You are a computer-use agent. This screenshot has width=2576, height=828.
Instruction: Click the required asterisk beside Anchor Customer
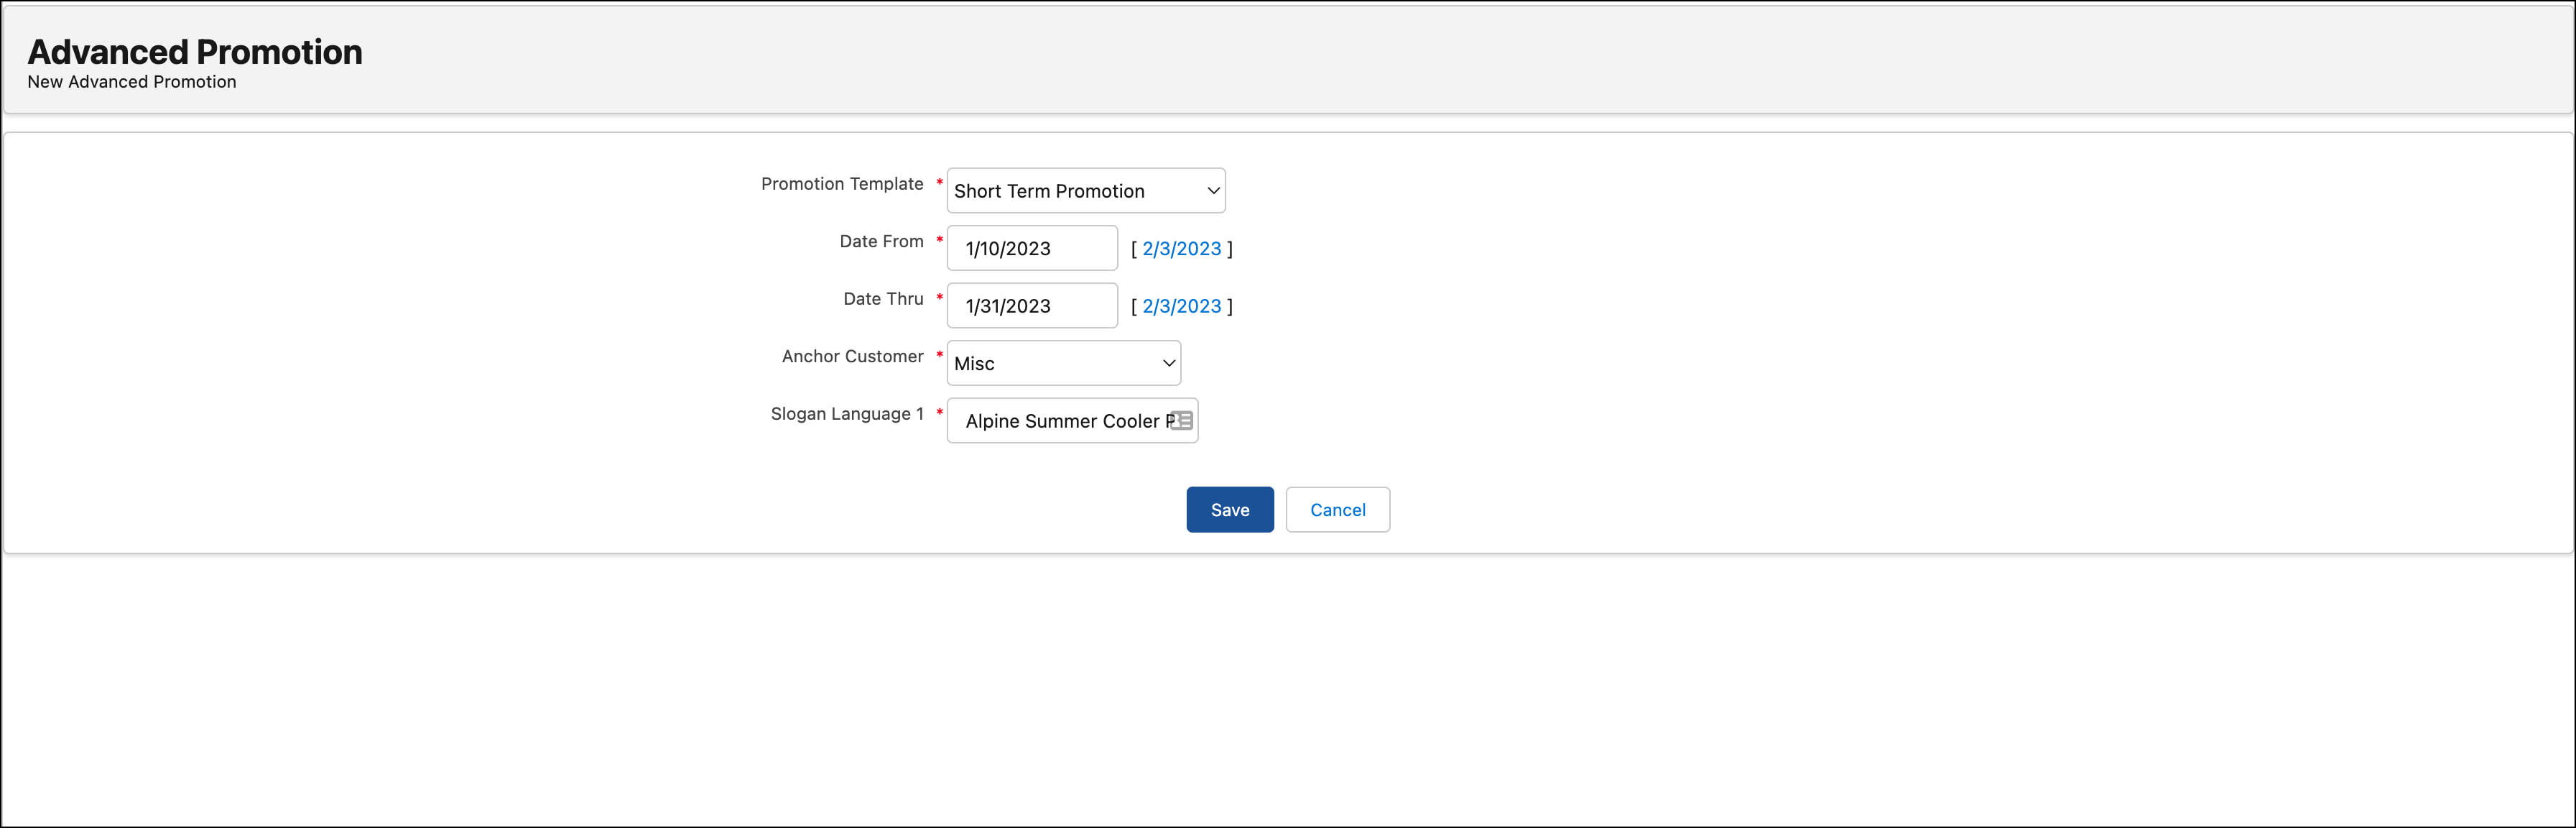tap(938, 354)
